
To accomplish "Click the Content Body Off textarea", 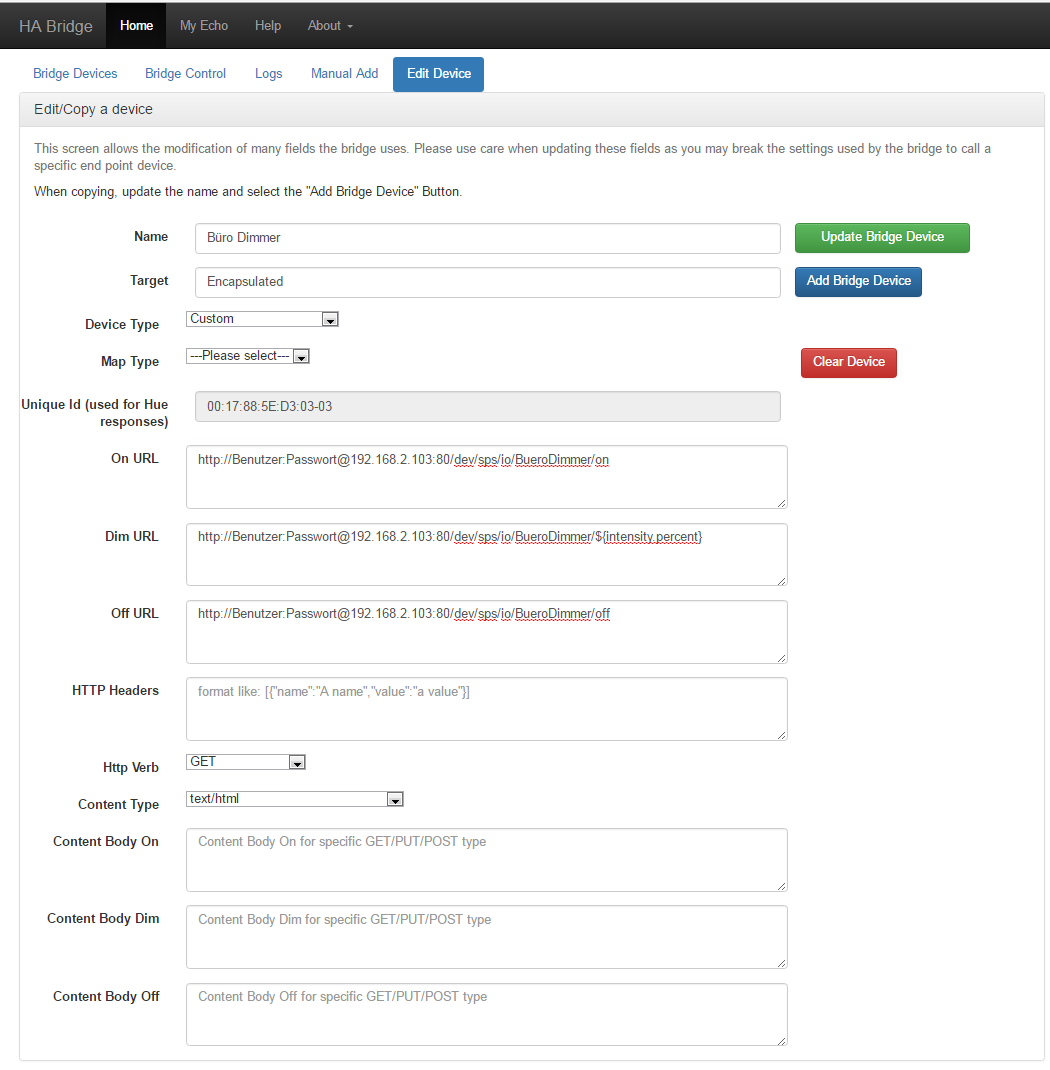I will coord(486,1015).
